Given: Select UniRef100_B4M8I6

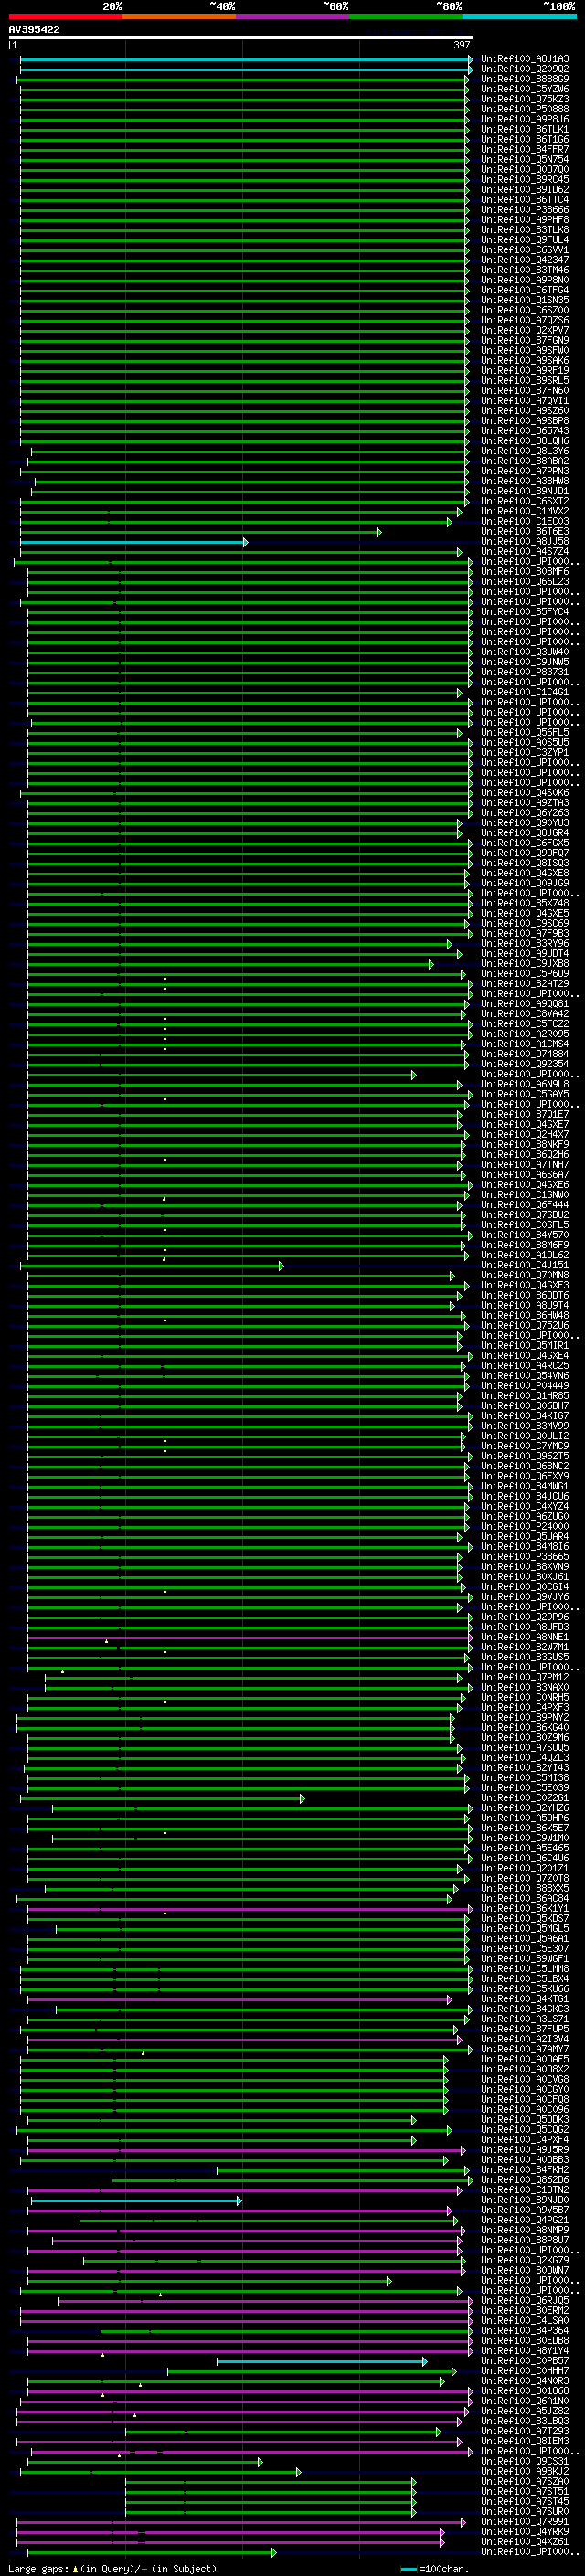Looking at the screenshot, I should [525, 1546].
